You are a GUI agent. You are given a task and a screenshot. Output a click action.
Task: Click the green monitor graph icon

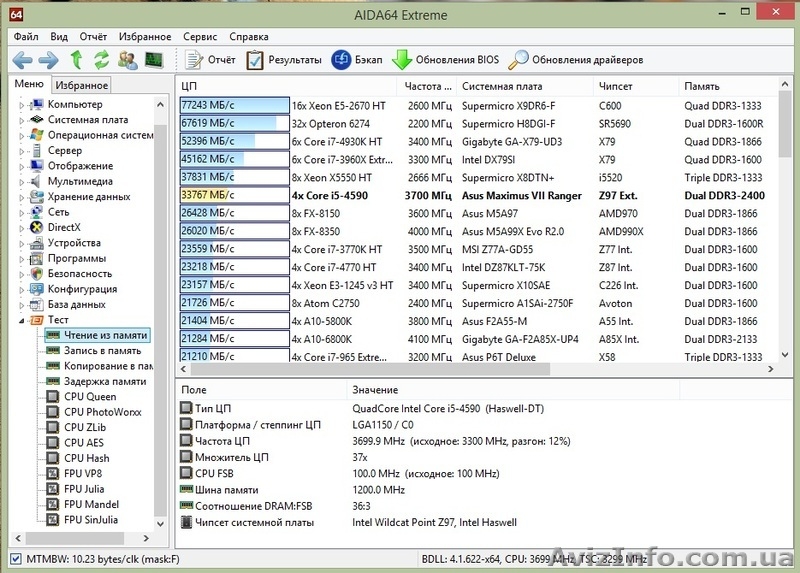click(155, 60)
